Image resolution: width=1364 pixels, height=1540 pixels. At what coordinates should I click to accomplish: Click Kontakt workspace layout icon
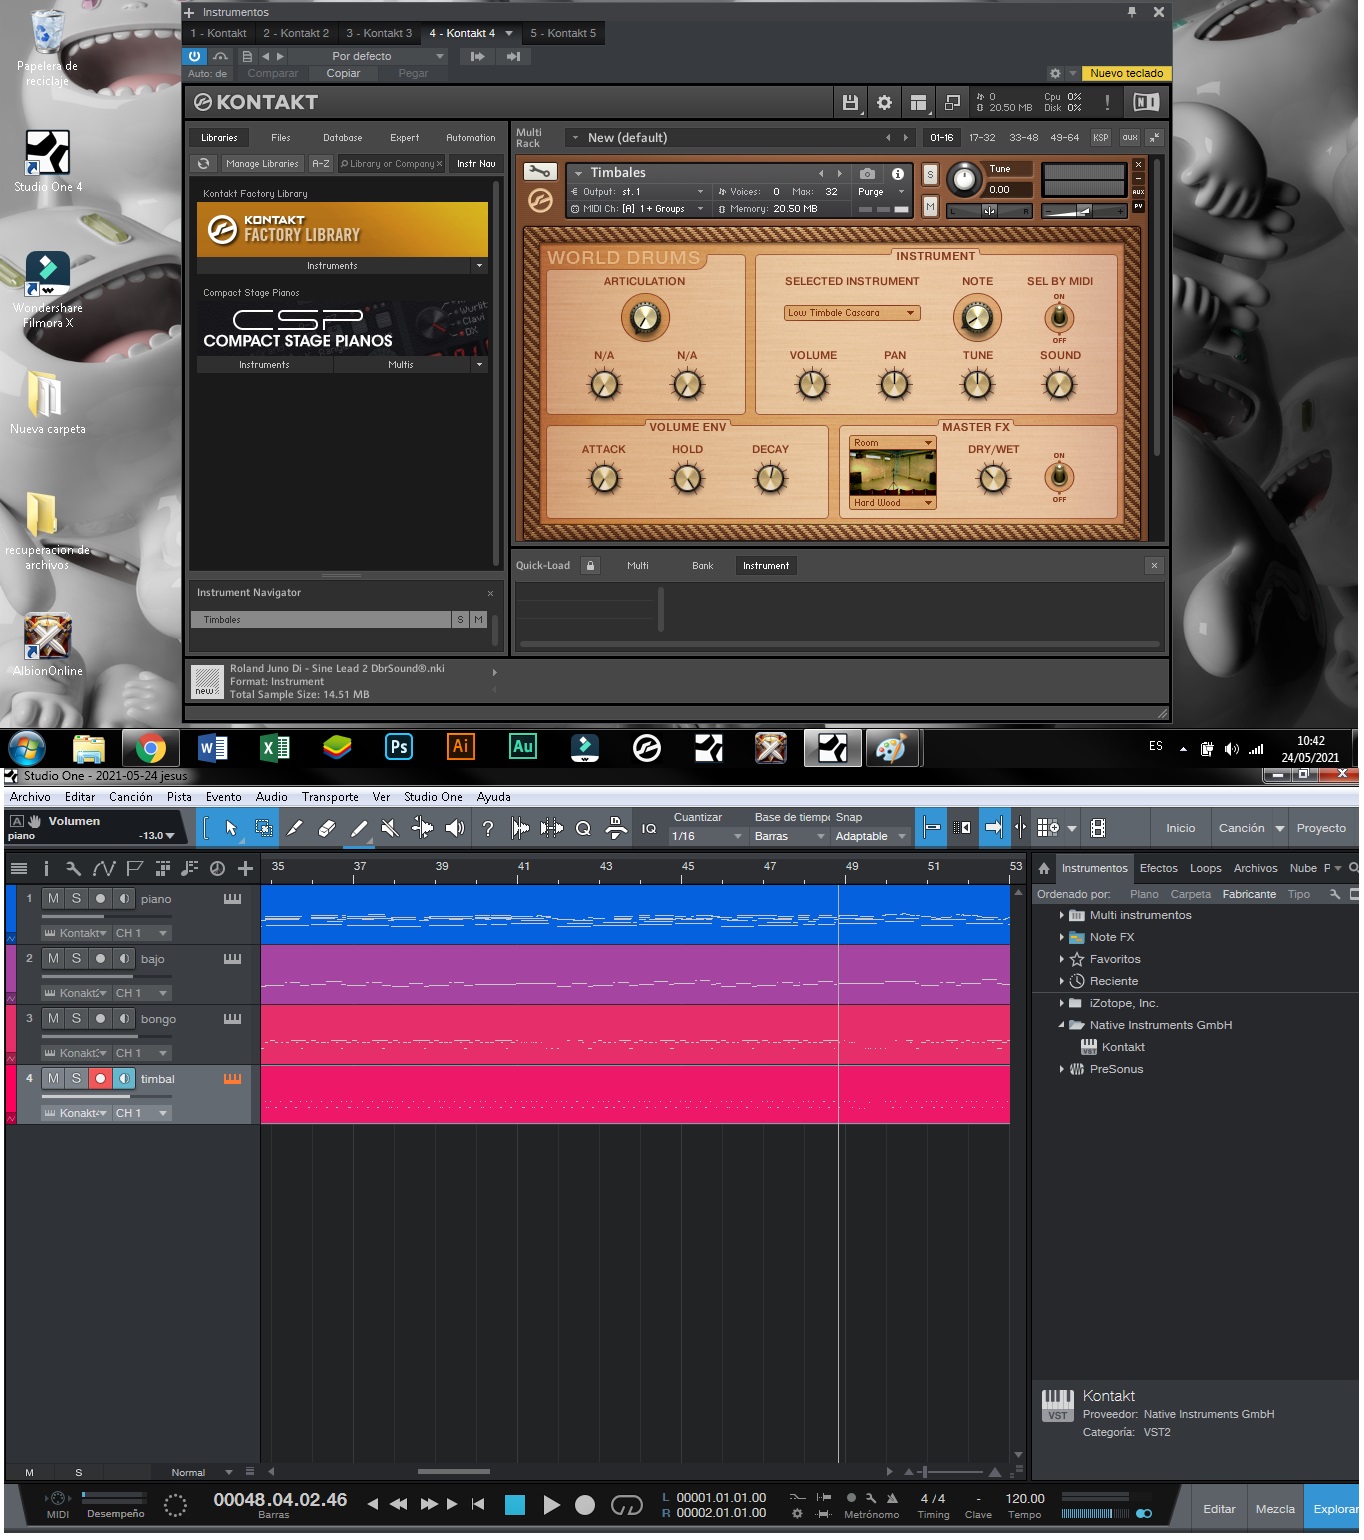919,103
